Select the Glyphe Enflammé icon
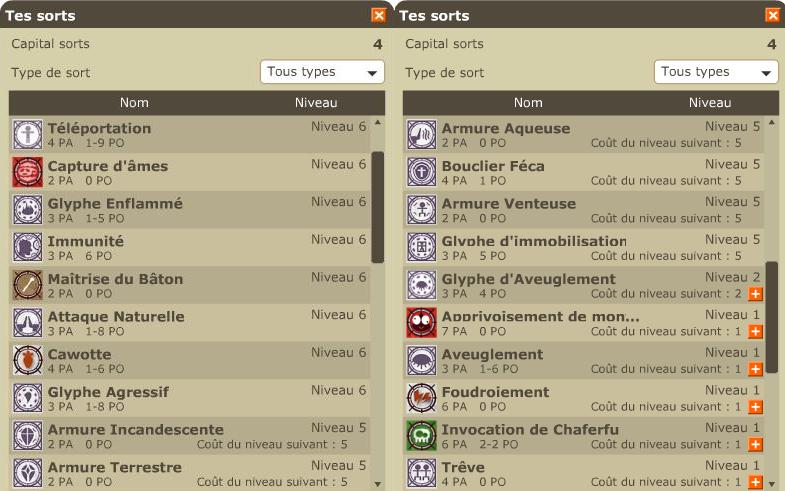The height and width of the screenshot is (491, 785). [x=28, y=209]
